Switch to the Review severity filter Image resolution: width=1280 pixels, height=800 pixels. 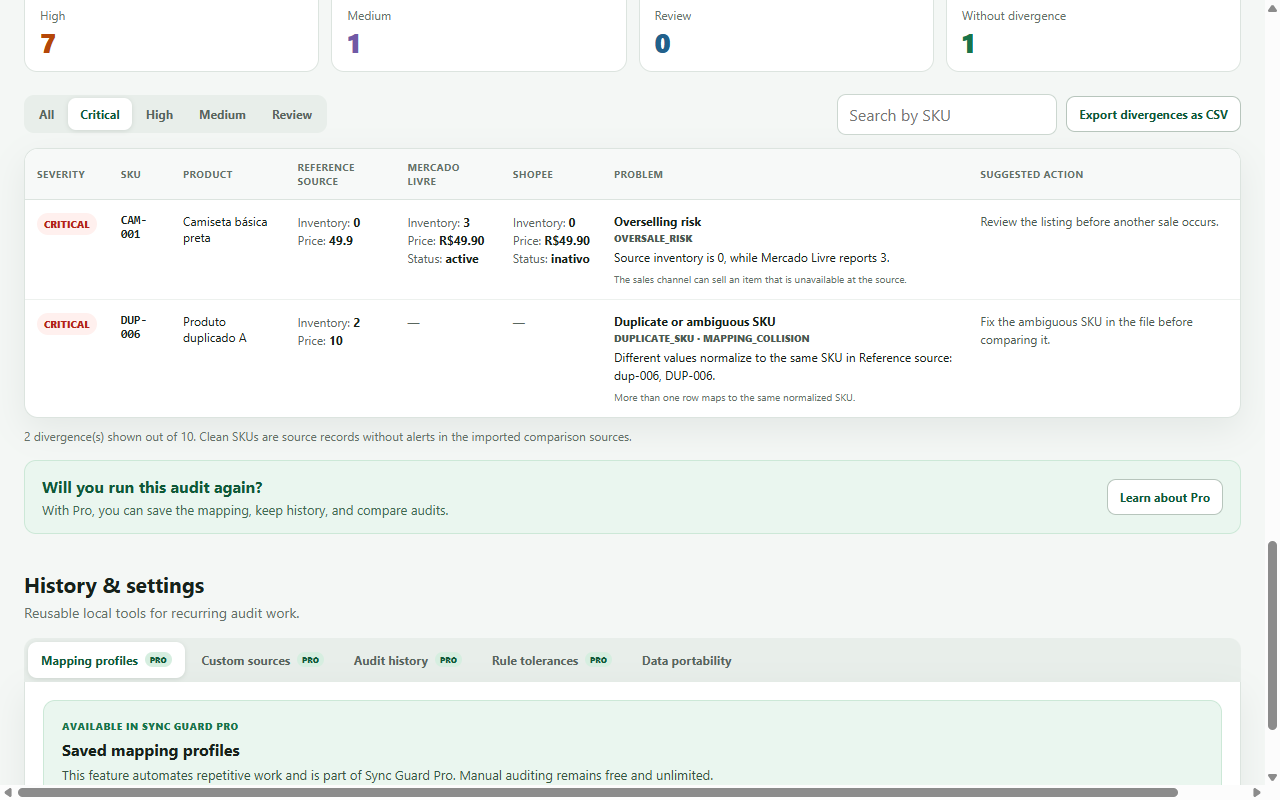click(x=292, y=115)
